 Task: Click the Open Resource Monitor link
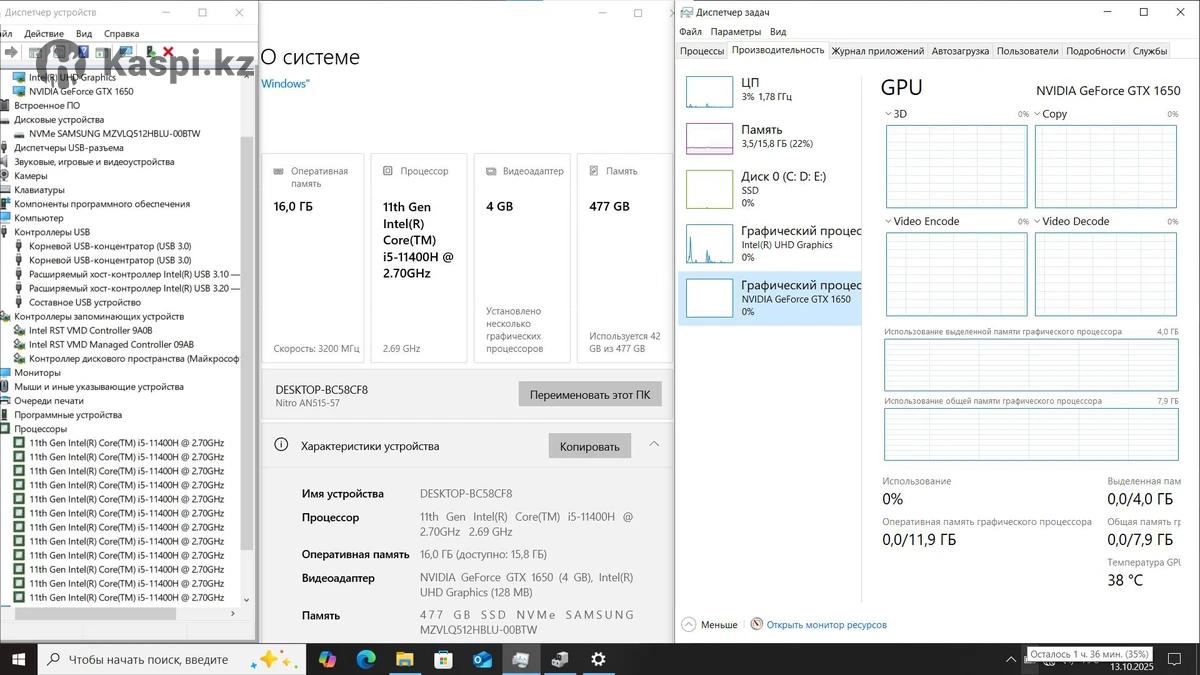pos(826,624)
